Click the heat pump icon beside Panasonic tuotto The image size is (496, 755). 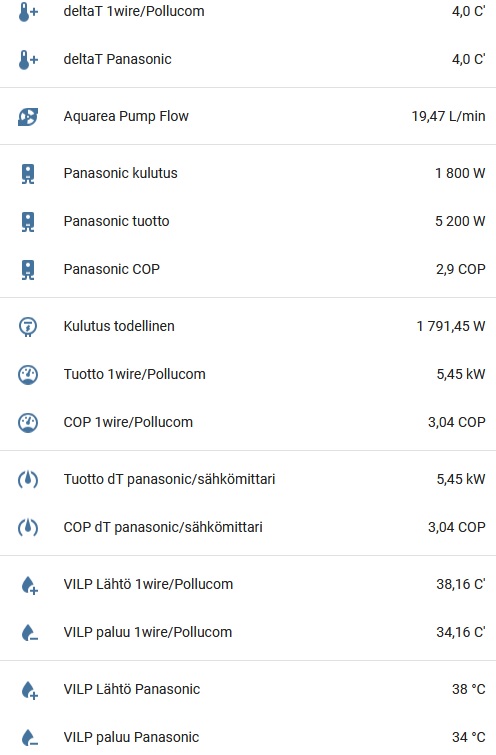click(28, 221)
